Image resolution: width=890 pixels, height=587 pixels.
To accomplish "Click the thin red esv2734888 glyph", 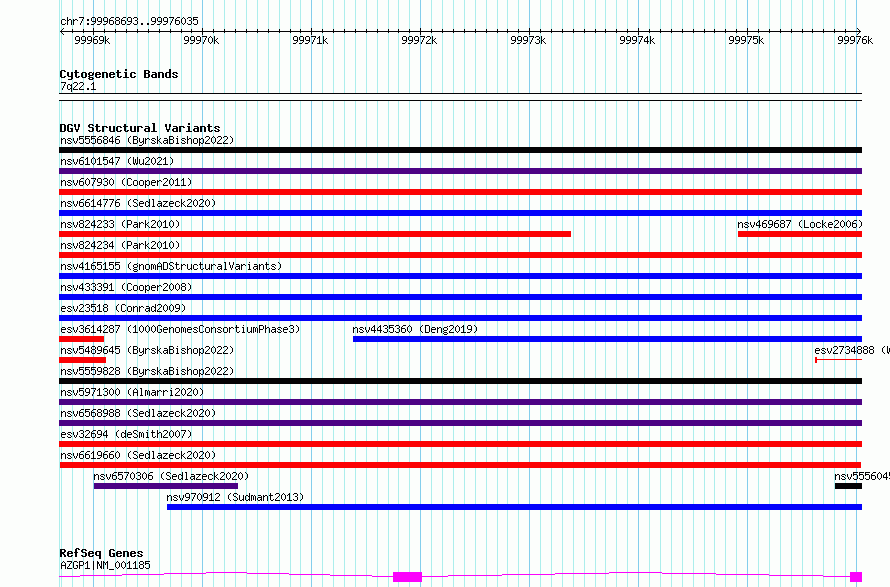I will click(838, 360).
